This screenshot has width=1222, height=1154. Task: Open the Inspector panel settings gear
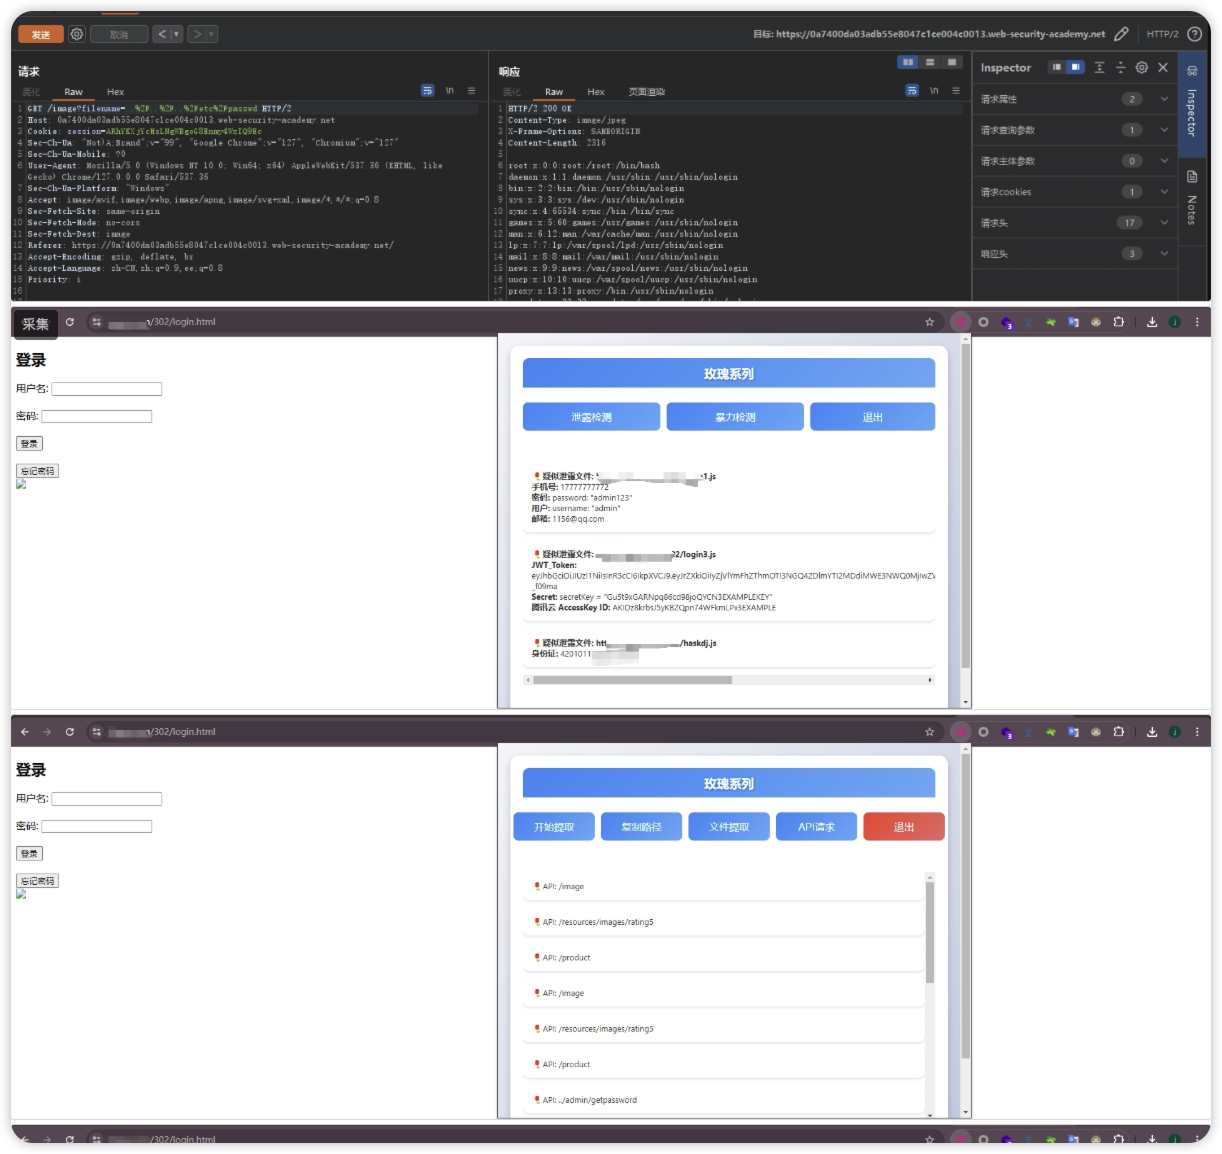click(1141, 67)
